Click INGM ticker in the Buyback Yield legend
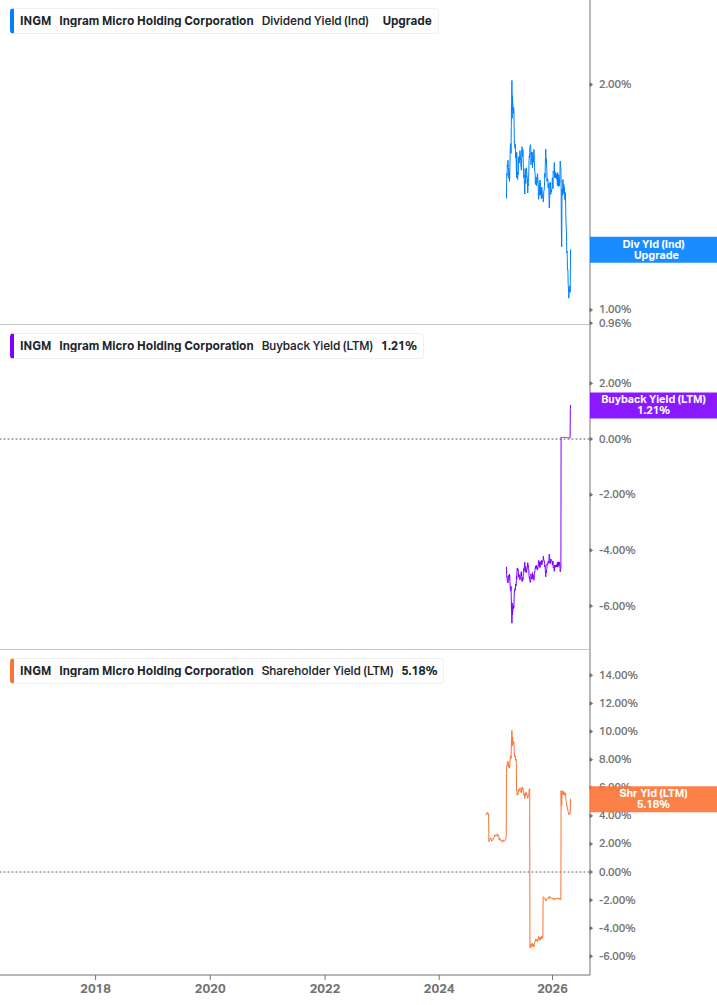Viewport: 717px width, 1005px height. (35, 346)
